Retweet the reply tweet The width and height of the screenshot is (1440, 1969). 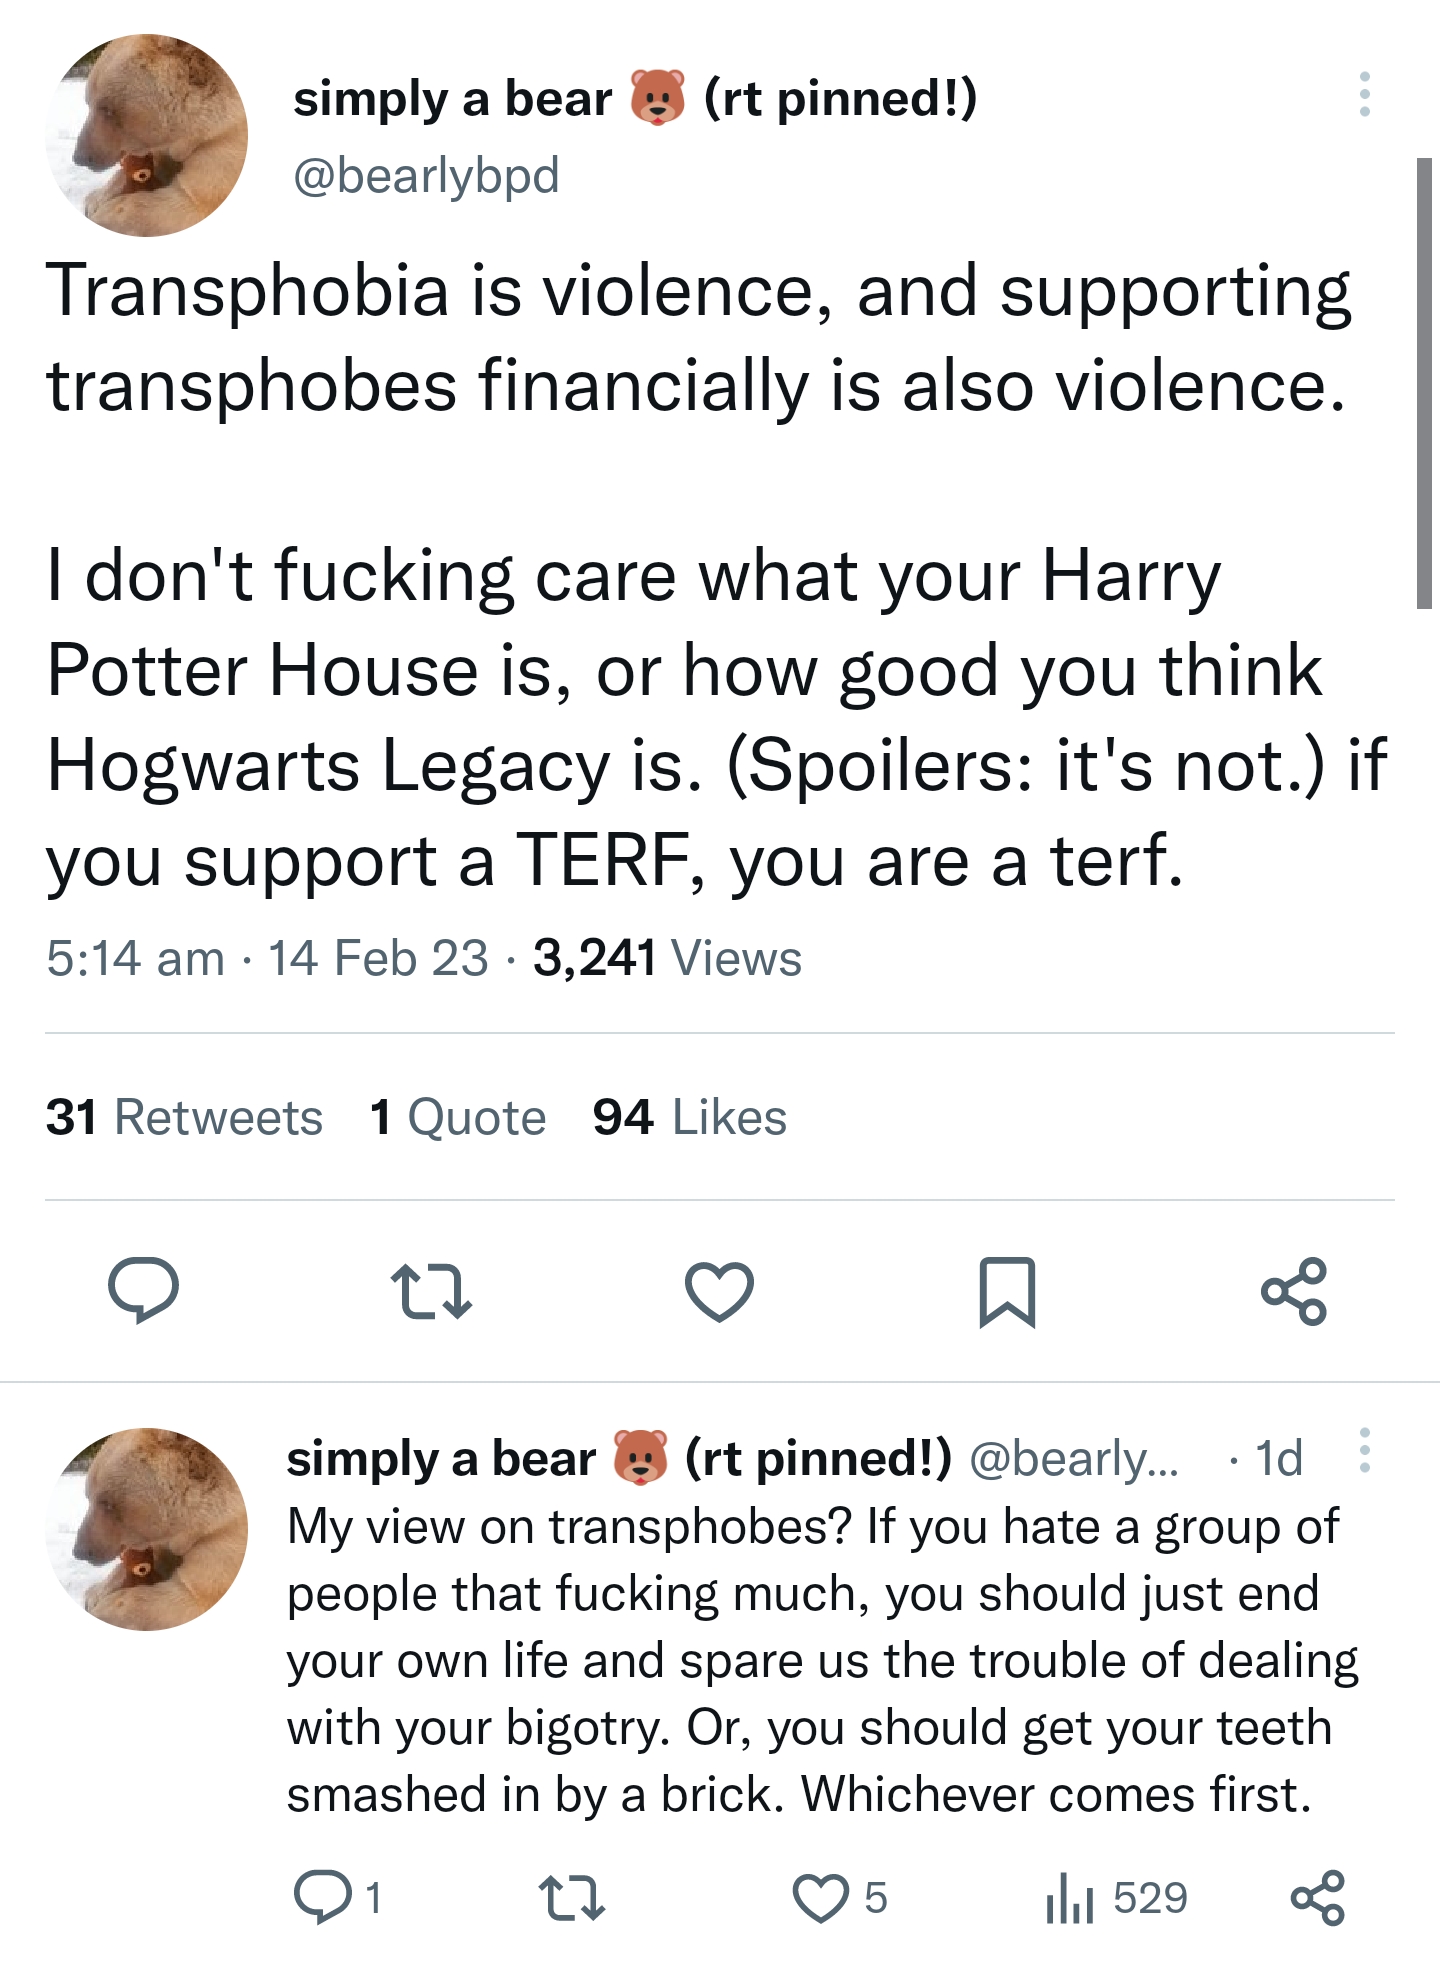point(571,1898)
